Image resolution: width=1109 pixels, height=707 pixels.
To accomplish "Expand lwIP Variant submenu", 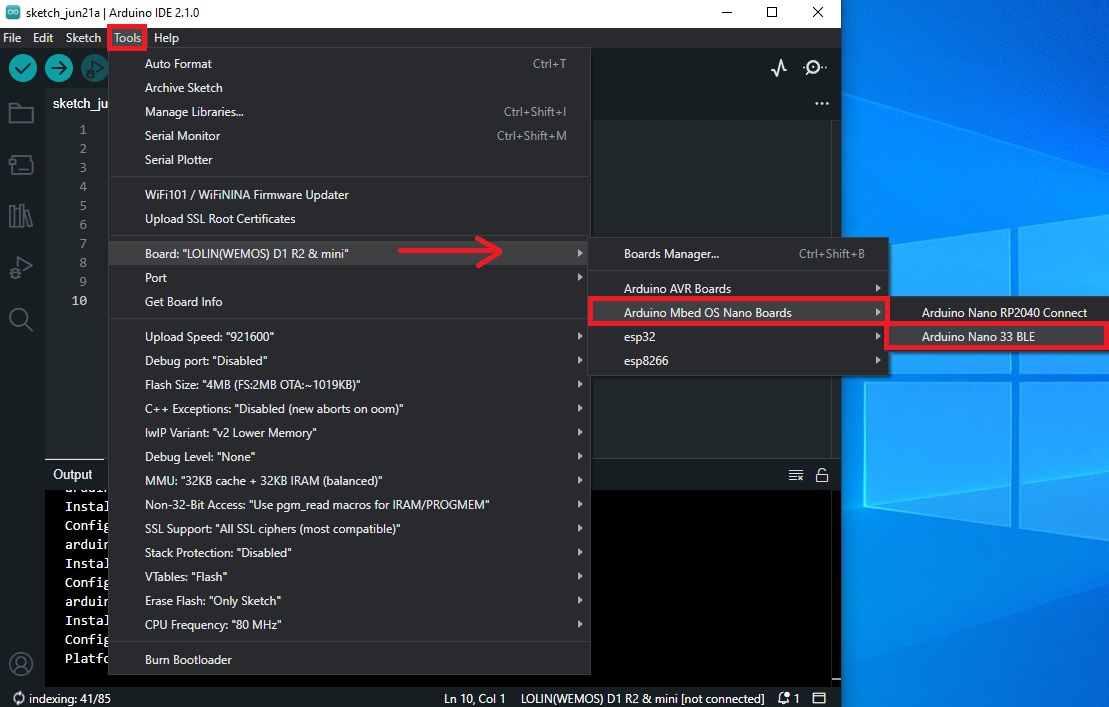I will point(349,433).
